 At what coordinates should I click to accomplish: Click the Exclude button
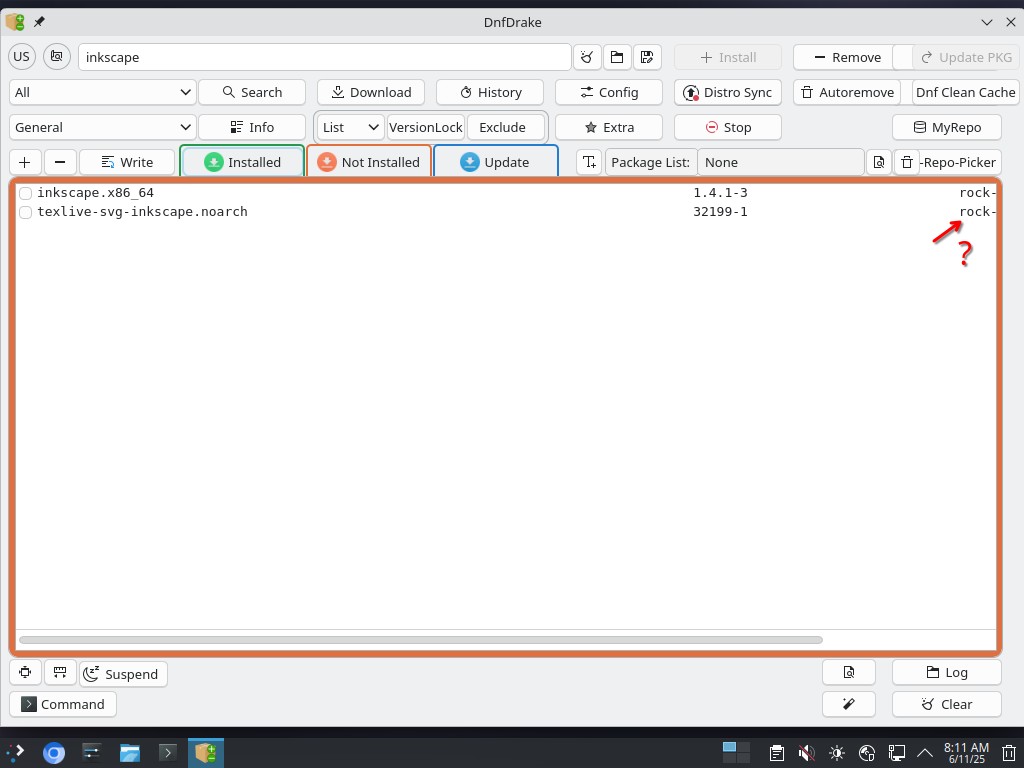[x=505, y=127]
